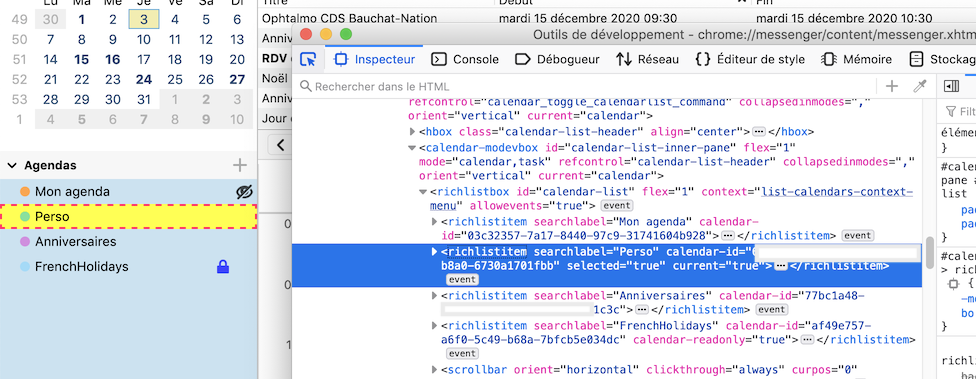
Task: Open the Débogueur tab
Action: pyautogui.click(x=558, y=60)
